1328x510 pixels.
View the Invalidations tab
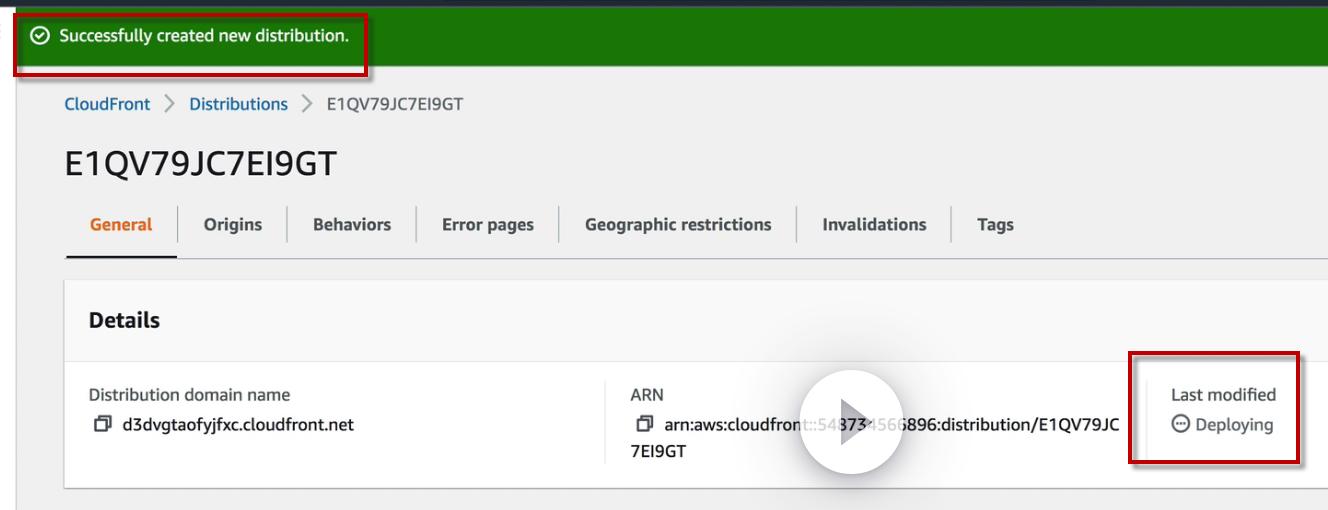(874, 225)
